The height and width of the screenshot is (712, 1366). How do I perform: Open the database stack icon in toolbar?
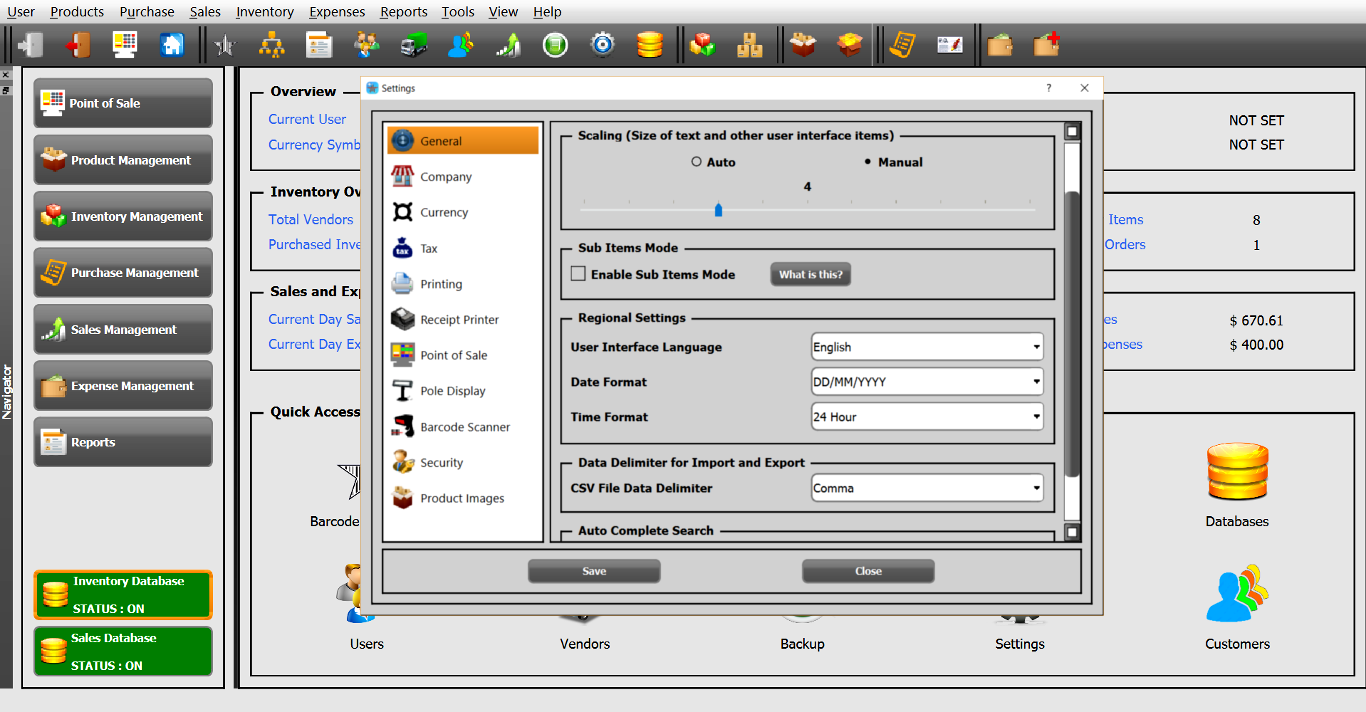[650, 45]
